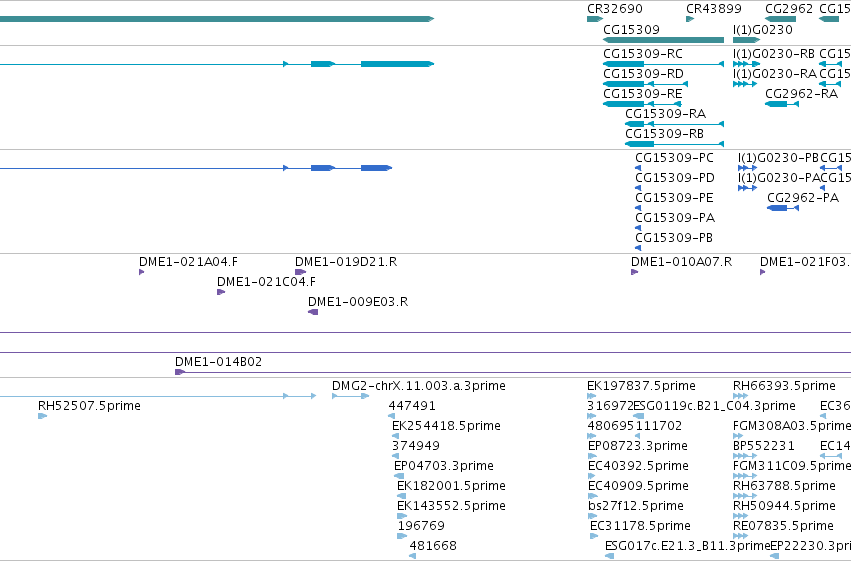Click the RE07835.5prime EST label
851x561 pixels.
(x=783, y=526)
